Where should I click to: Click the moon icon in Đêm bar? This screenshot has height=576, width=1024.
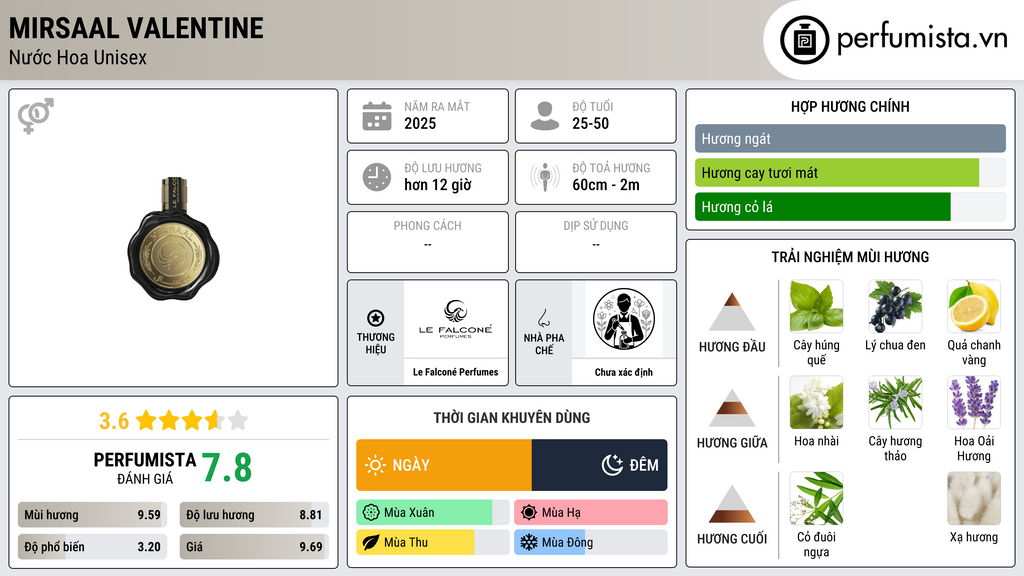click(x=612, y=465)
